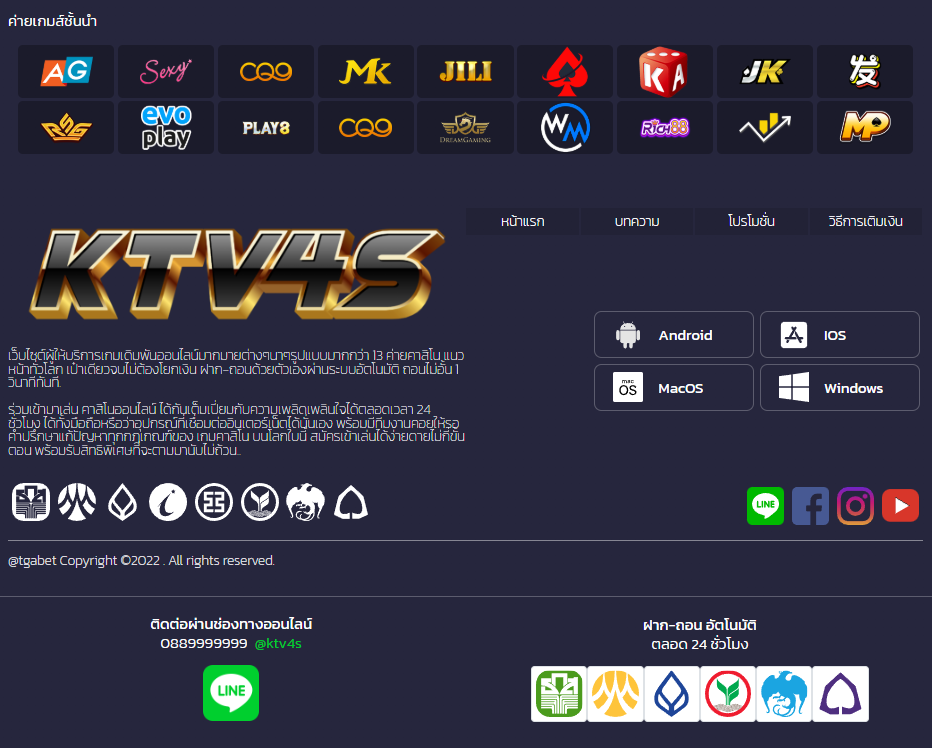Image resolution: width=932 pixels, height=748 pixels.
Task: Open the บทความ menu item
Action: [637, 221]
